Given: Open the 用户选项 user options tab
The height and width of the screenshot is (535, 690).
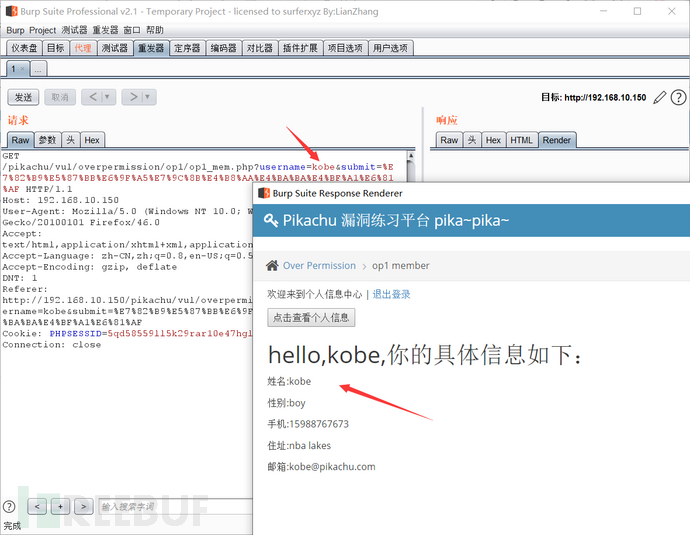Looking at the screenshot, I should coord(390,48).
